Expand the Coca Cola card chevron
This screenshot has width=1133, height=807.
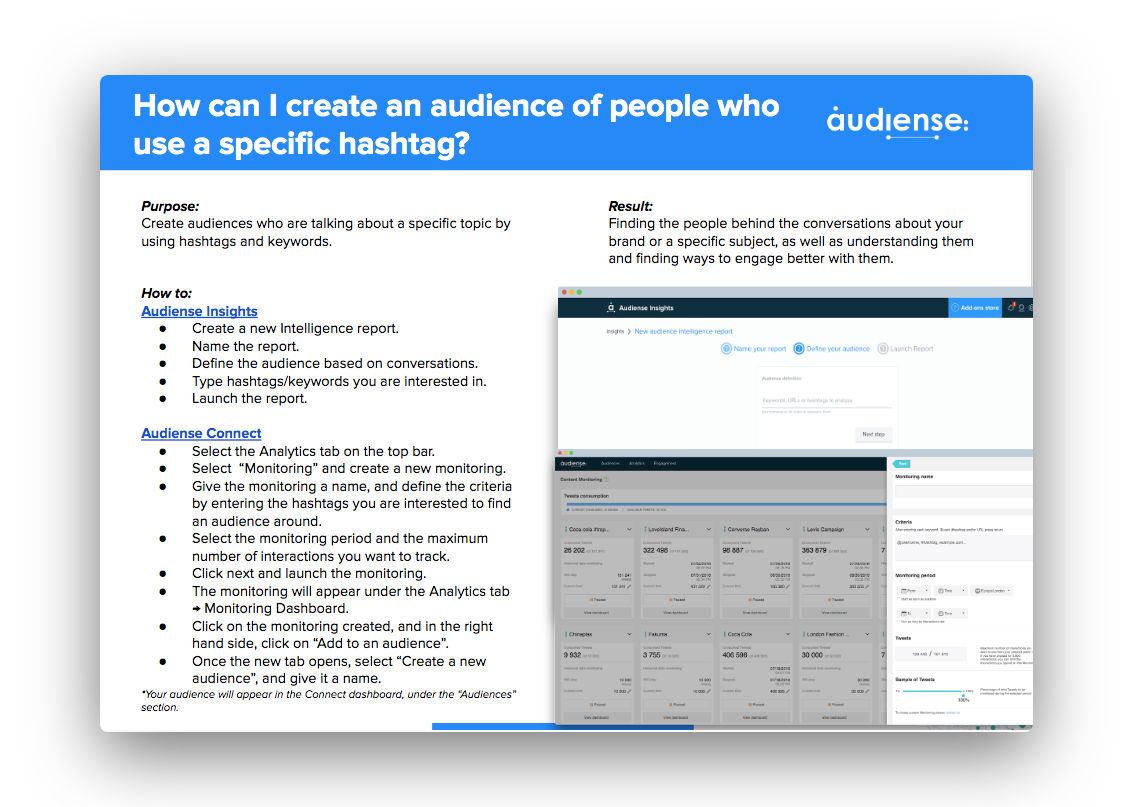click(788, 634)
